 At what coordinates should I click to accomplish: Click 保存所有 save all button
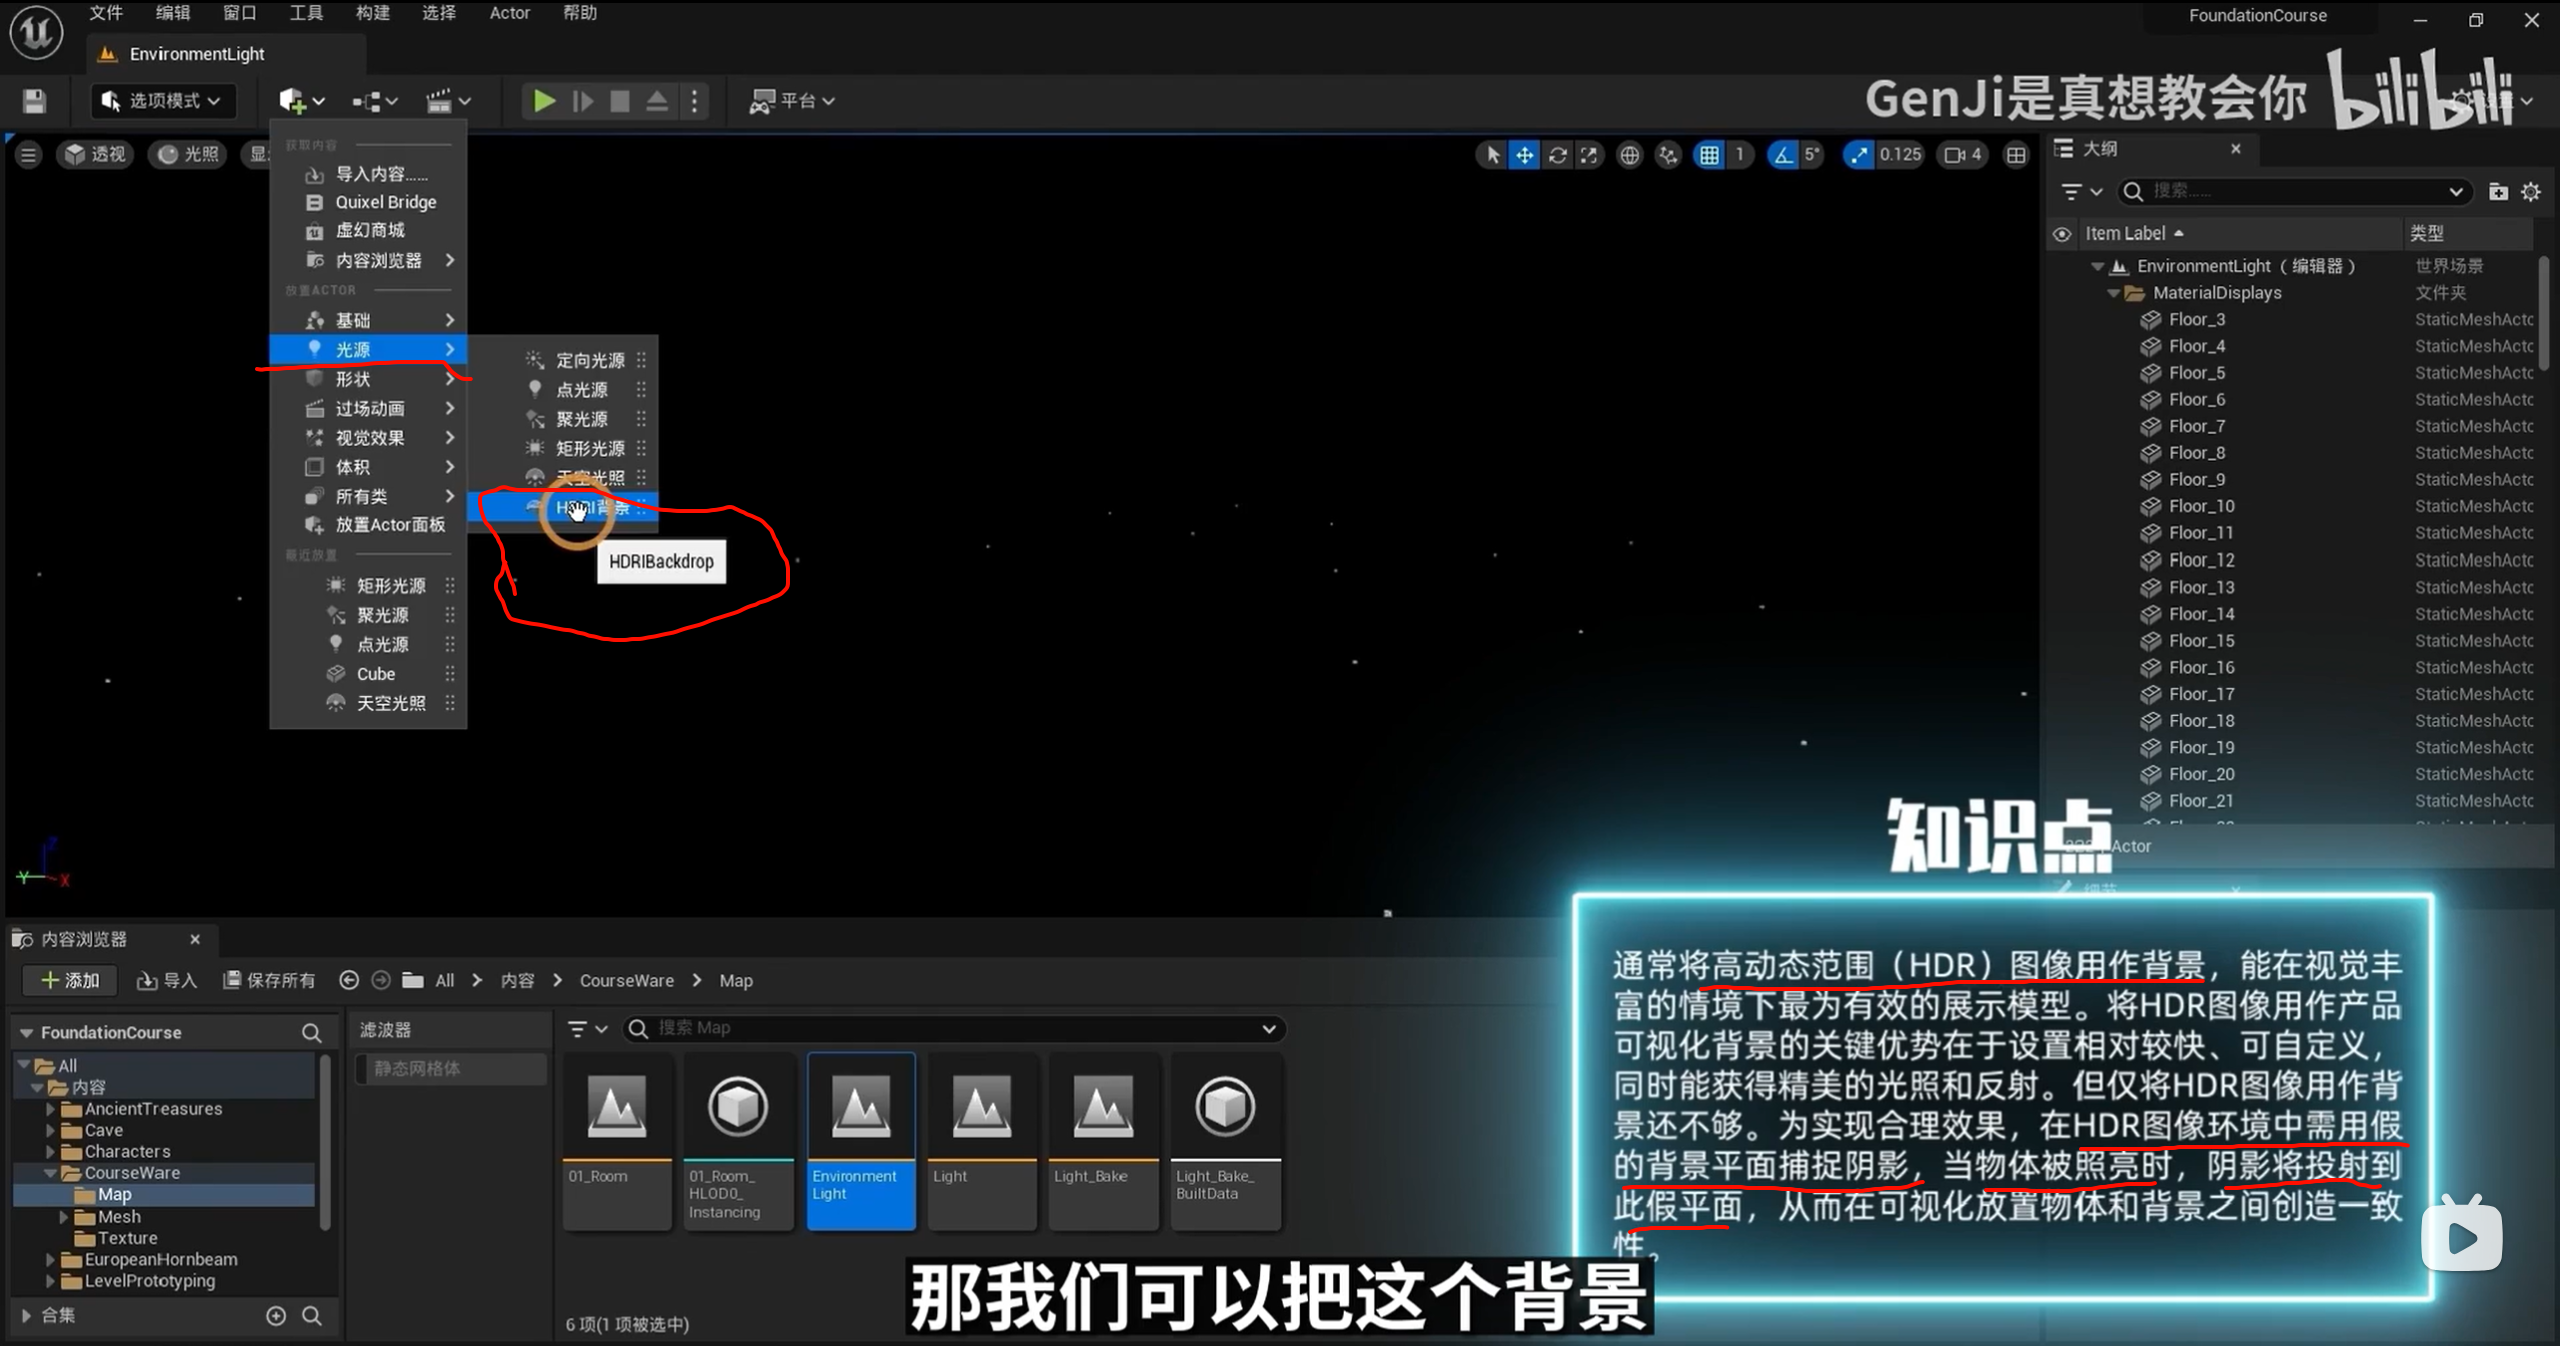point(269,981)
